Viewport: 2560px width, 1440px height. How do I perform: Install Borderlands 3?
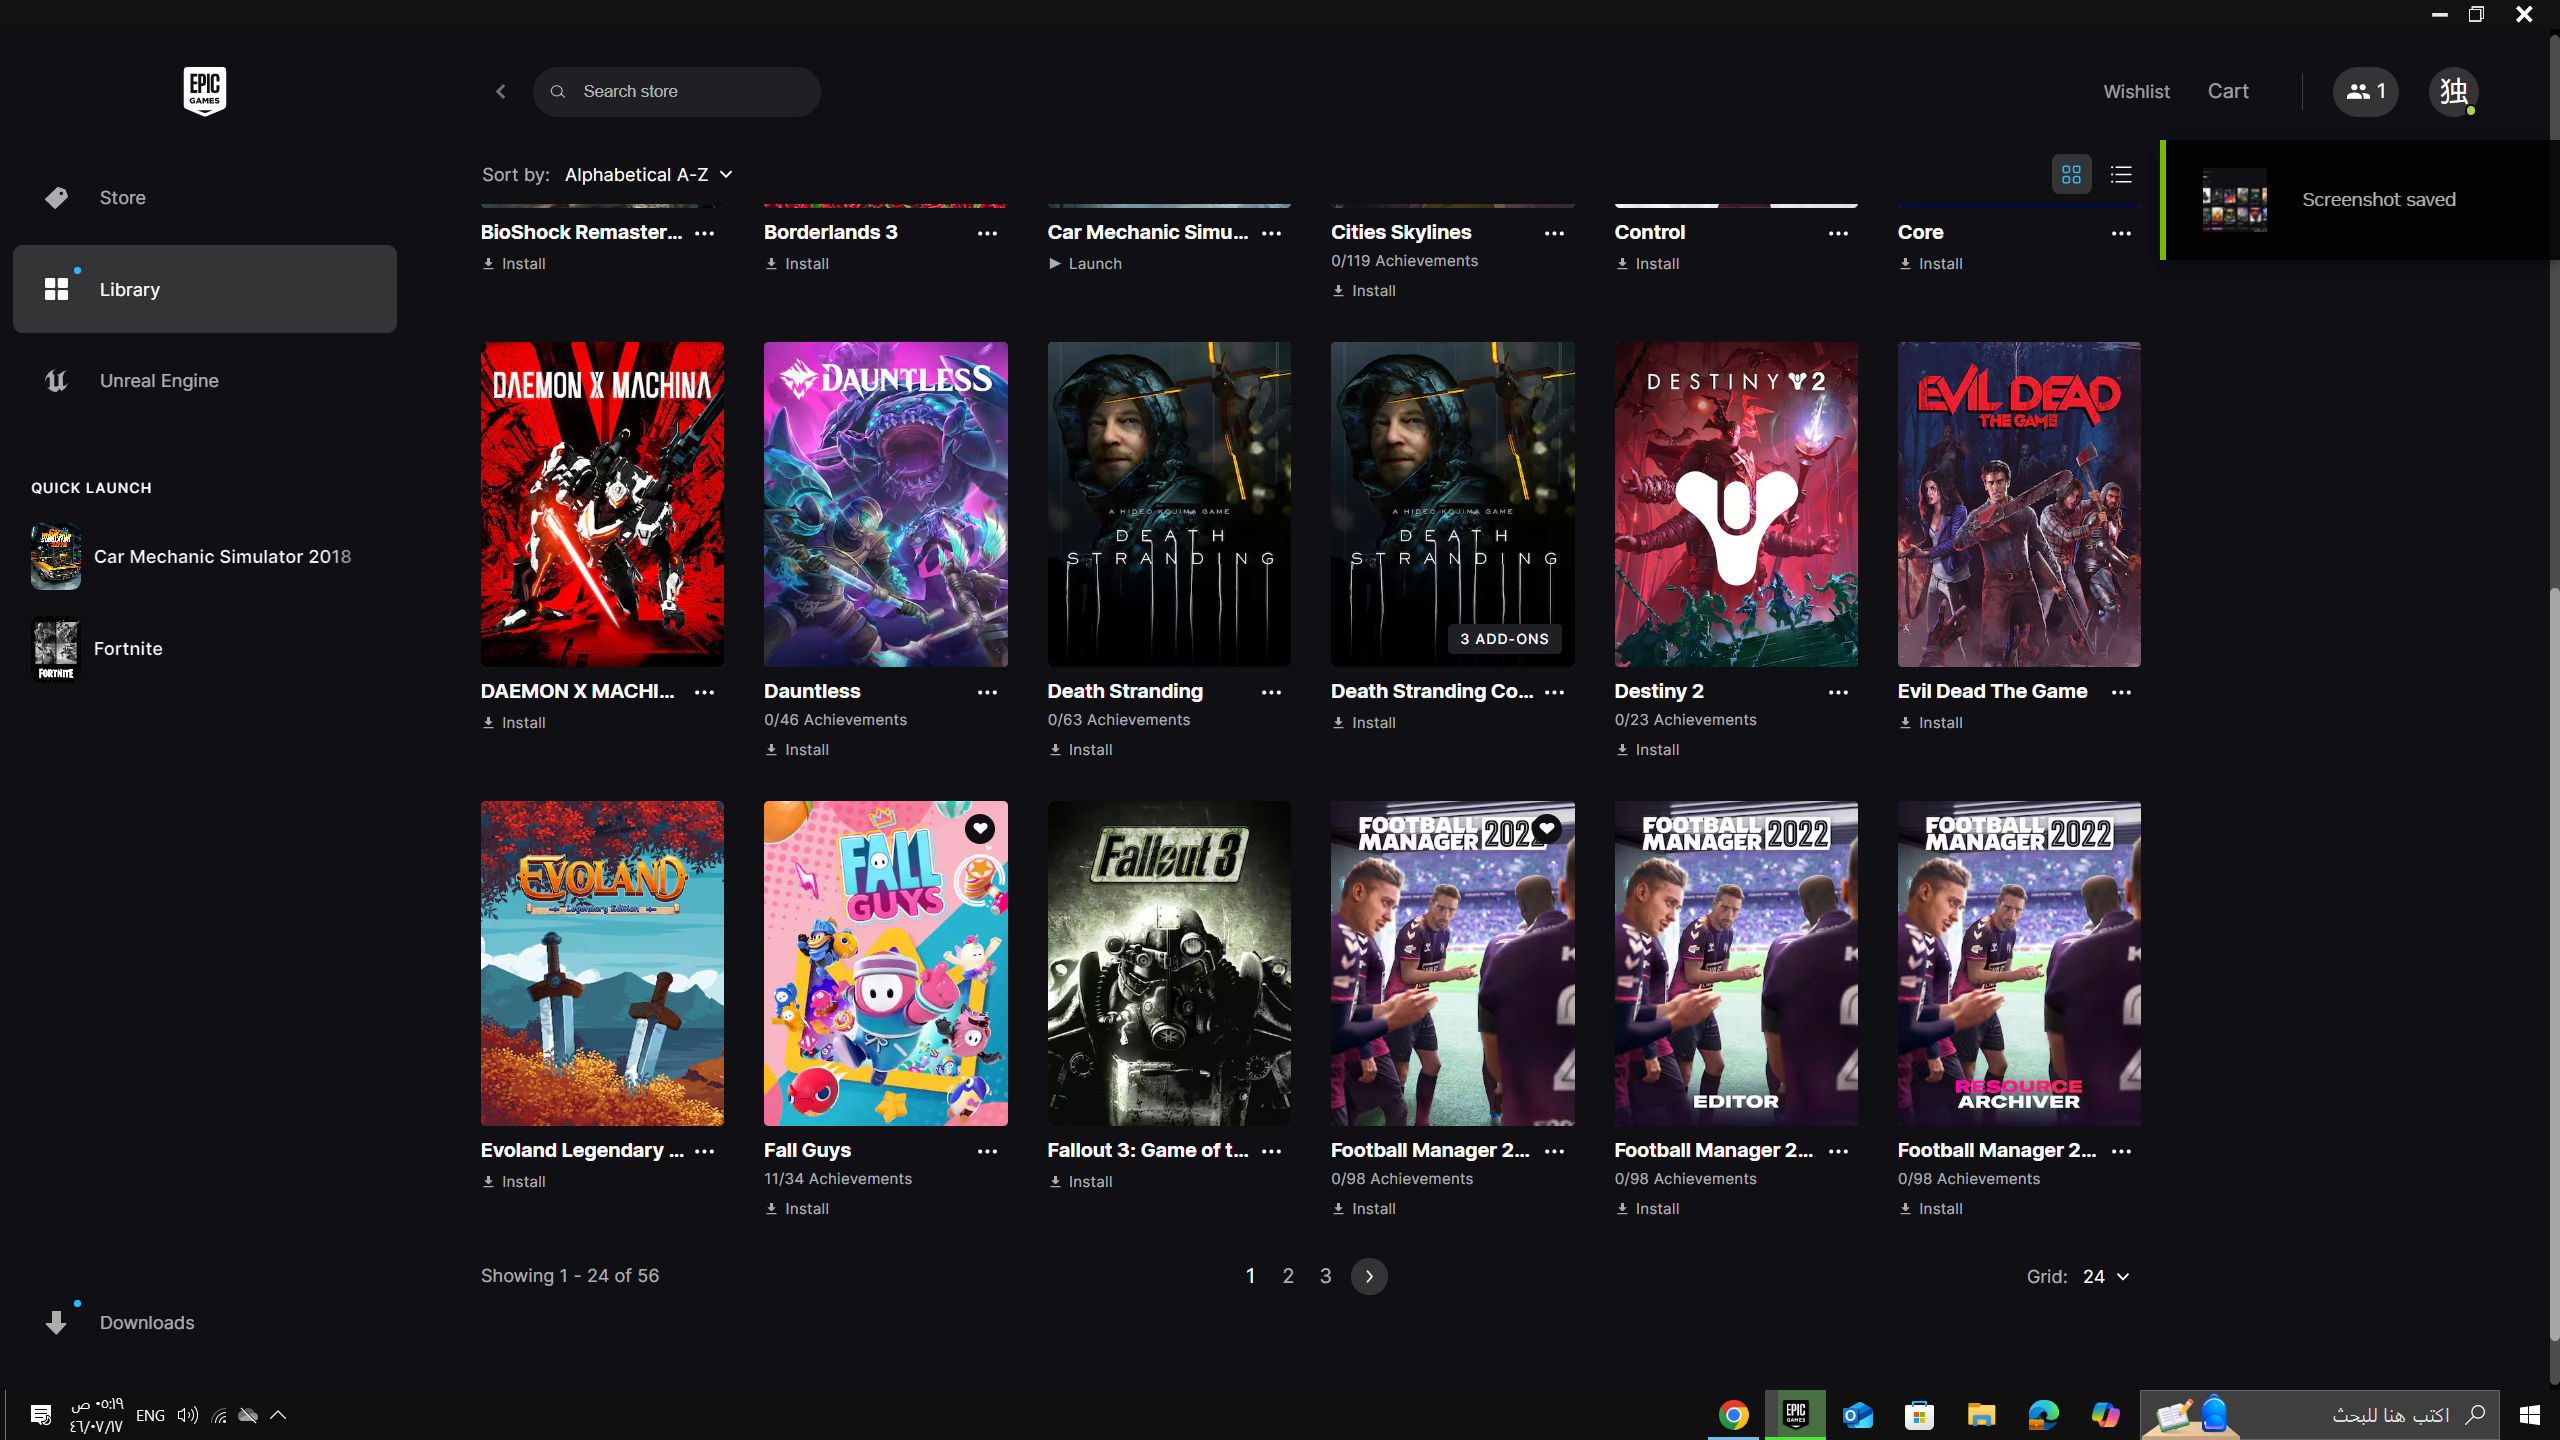point(797,264)
